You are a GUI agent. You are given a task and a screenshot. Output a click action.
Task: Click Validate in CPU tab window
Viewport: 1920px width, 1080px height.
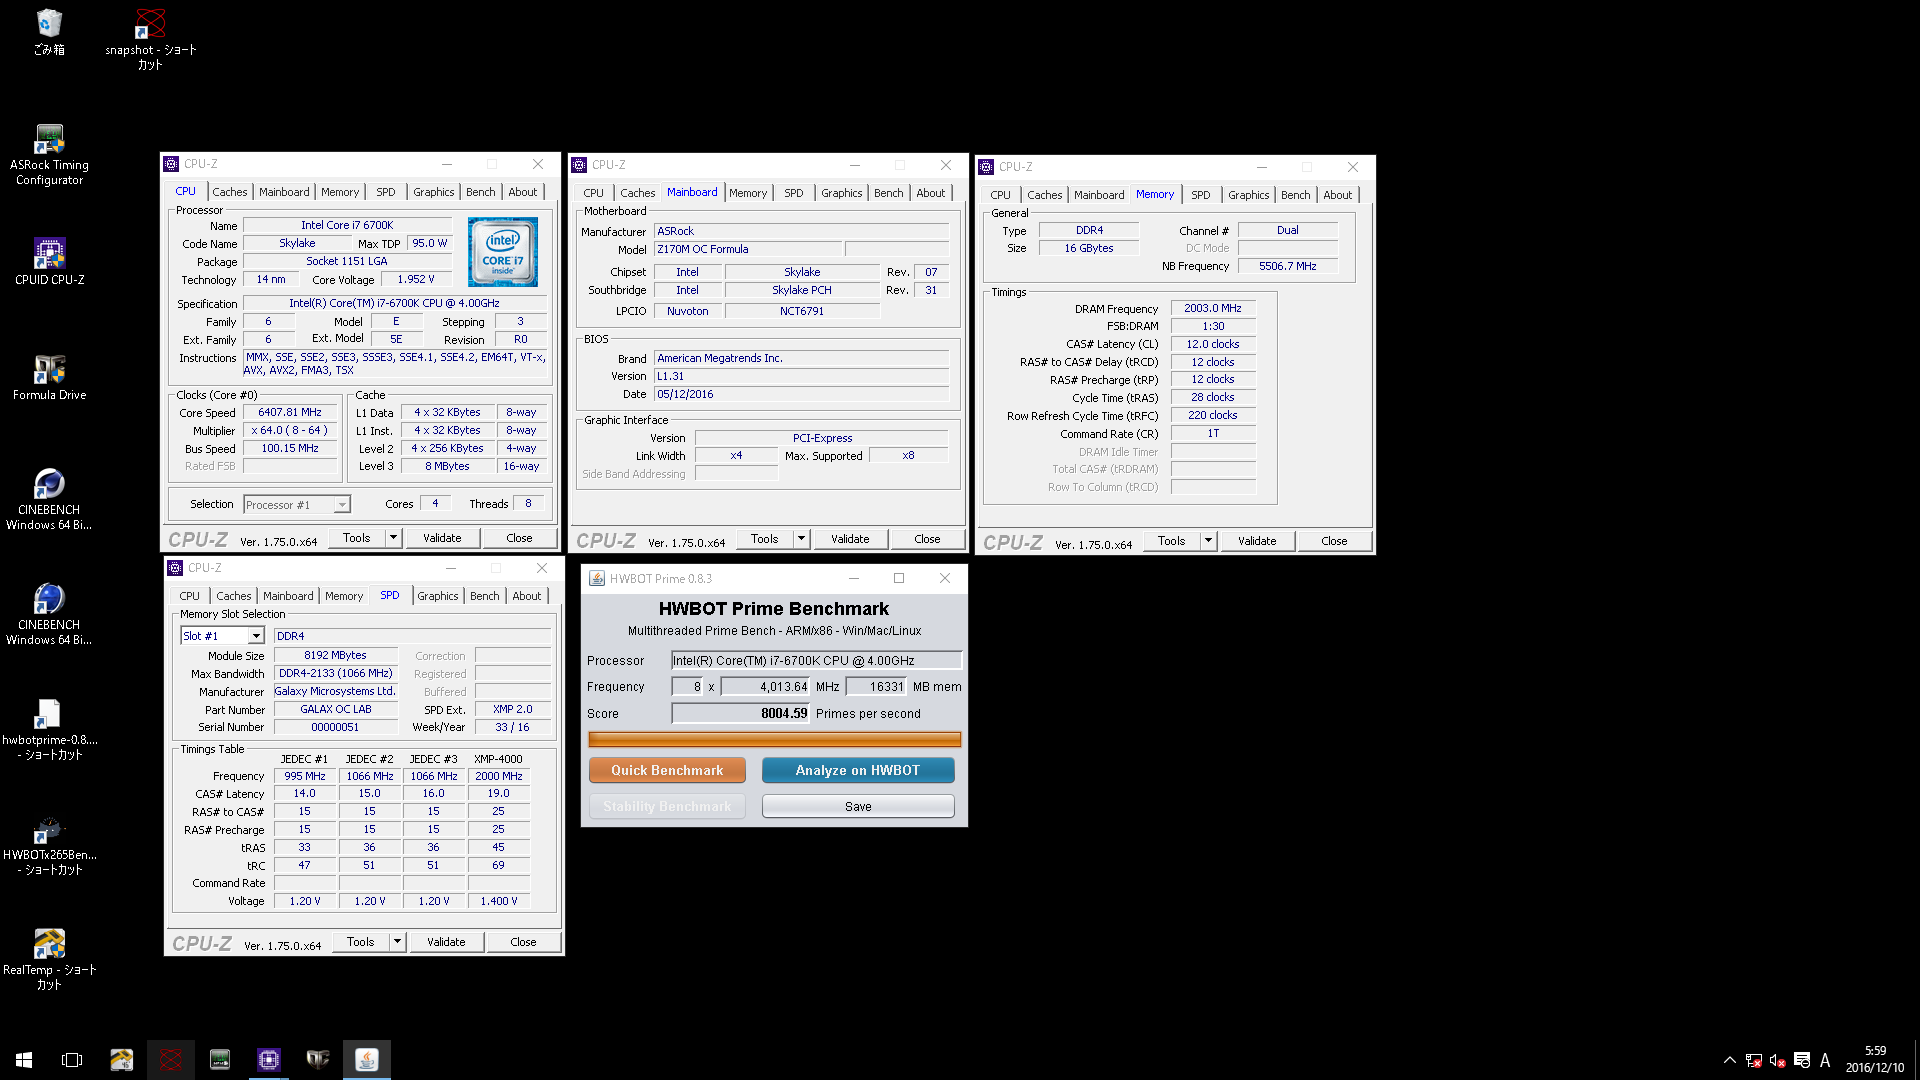(x=442, y=538)
